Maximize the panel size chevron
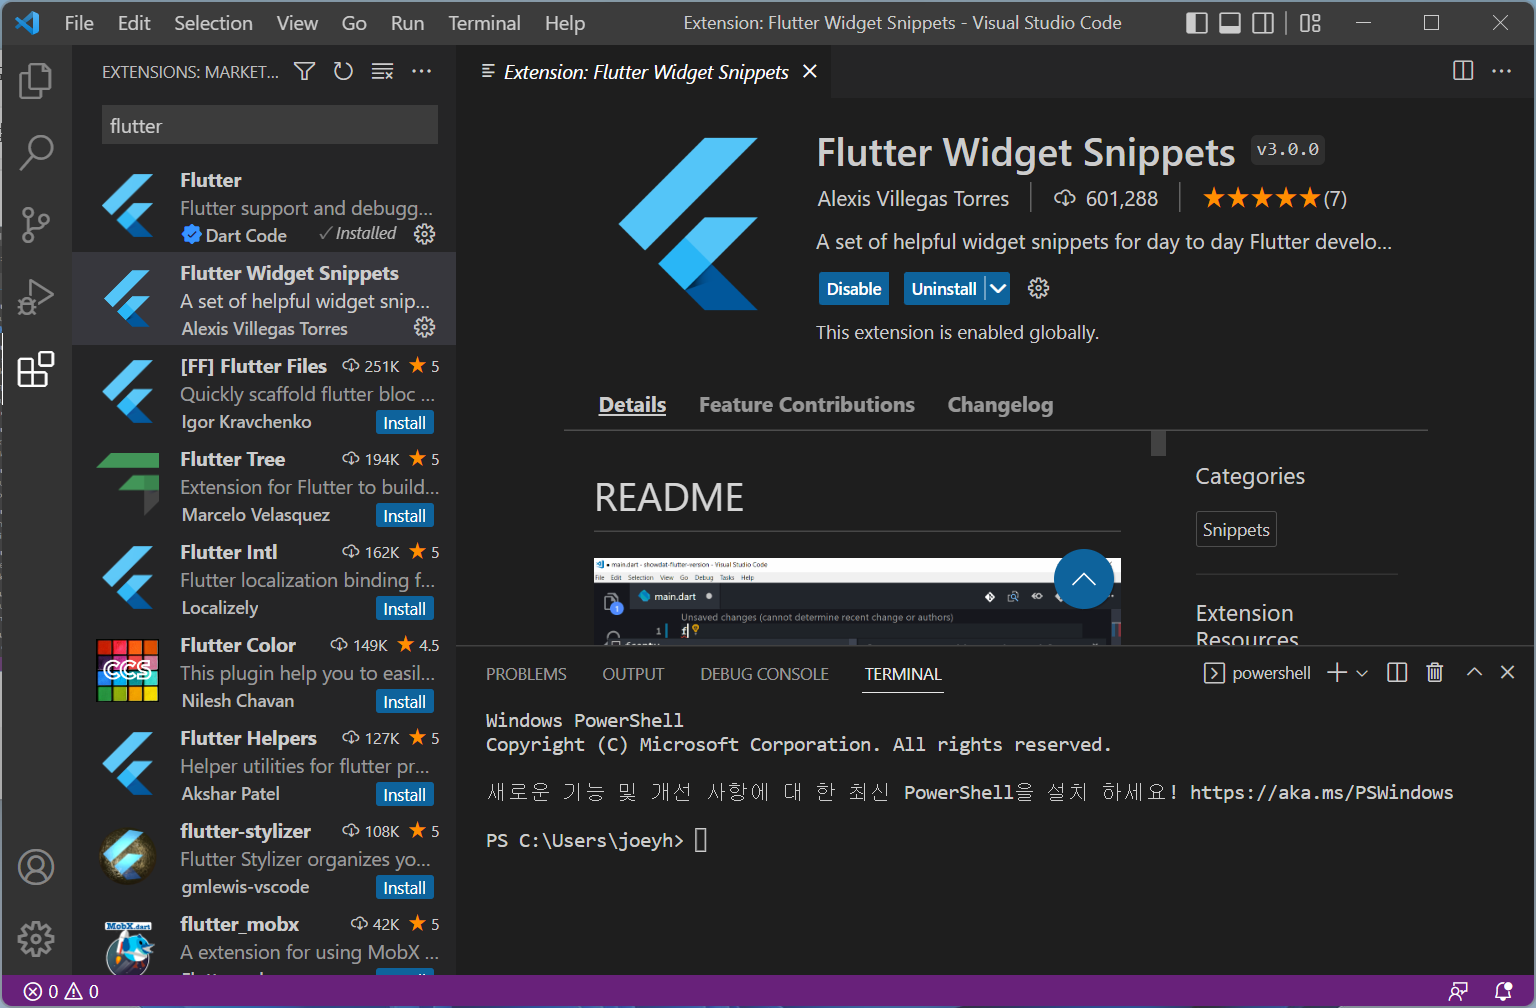 (x=1474, y=673)
